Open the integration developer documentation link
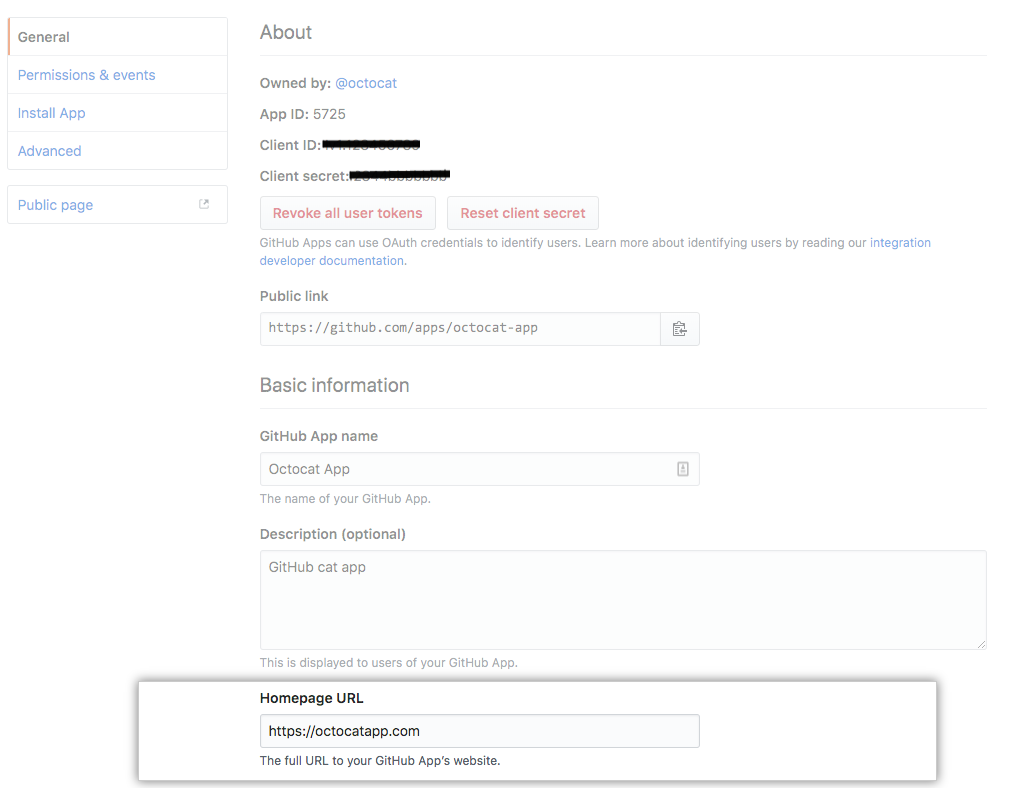Viewport: 1012px width, 788px height. click(899, 242)
